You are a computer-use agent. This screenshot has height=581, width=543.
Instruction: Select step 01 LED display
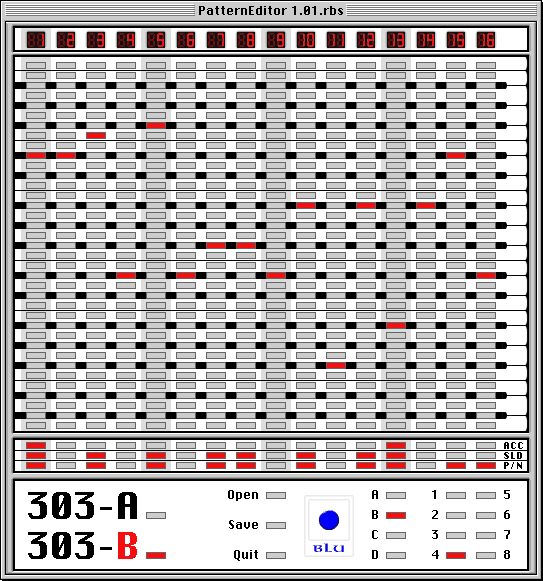pyautogui.click(x=36, y=40)
